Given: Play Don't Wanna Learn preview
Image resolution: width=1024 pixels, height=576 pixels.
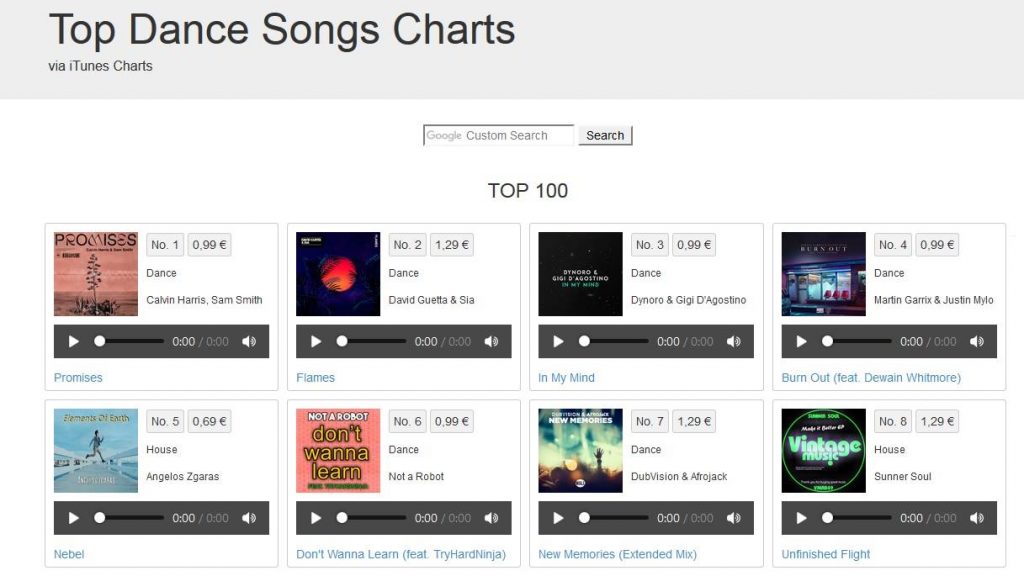Looking at the screenshot, I should click(x=316, y=518).
